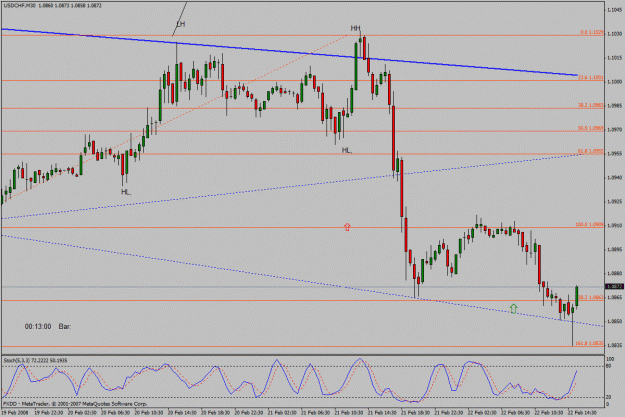Click the '22 Feb 10:30' time axis label
This screenshot has width=625, height=417.
[x=549, y=413]
